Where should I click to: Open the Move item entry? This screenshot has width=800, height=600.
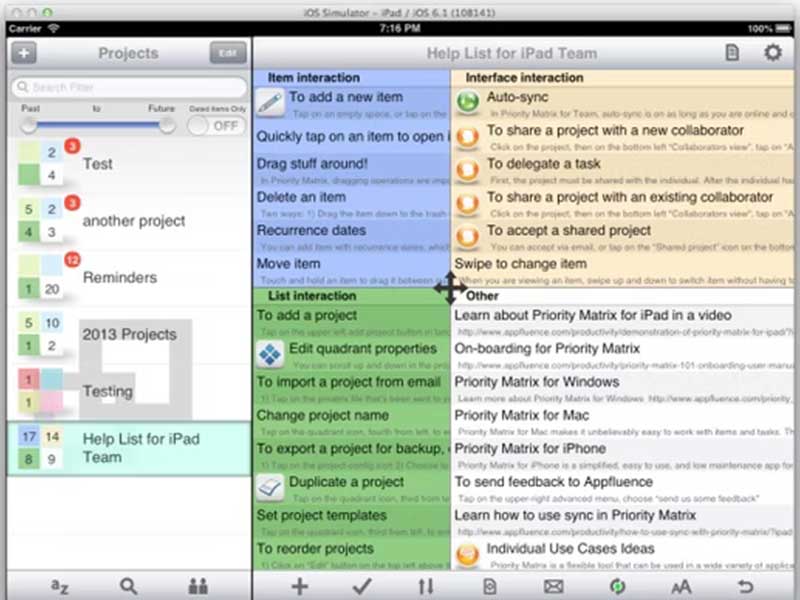click(352, 270)
